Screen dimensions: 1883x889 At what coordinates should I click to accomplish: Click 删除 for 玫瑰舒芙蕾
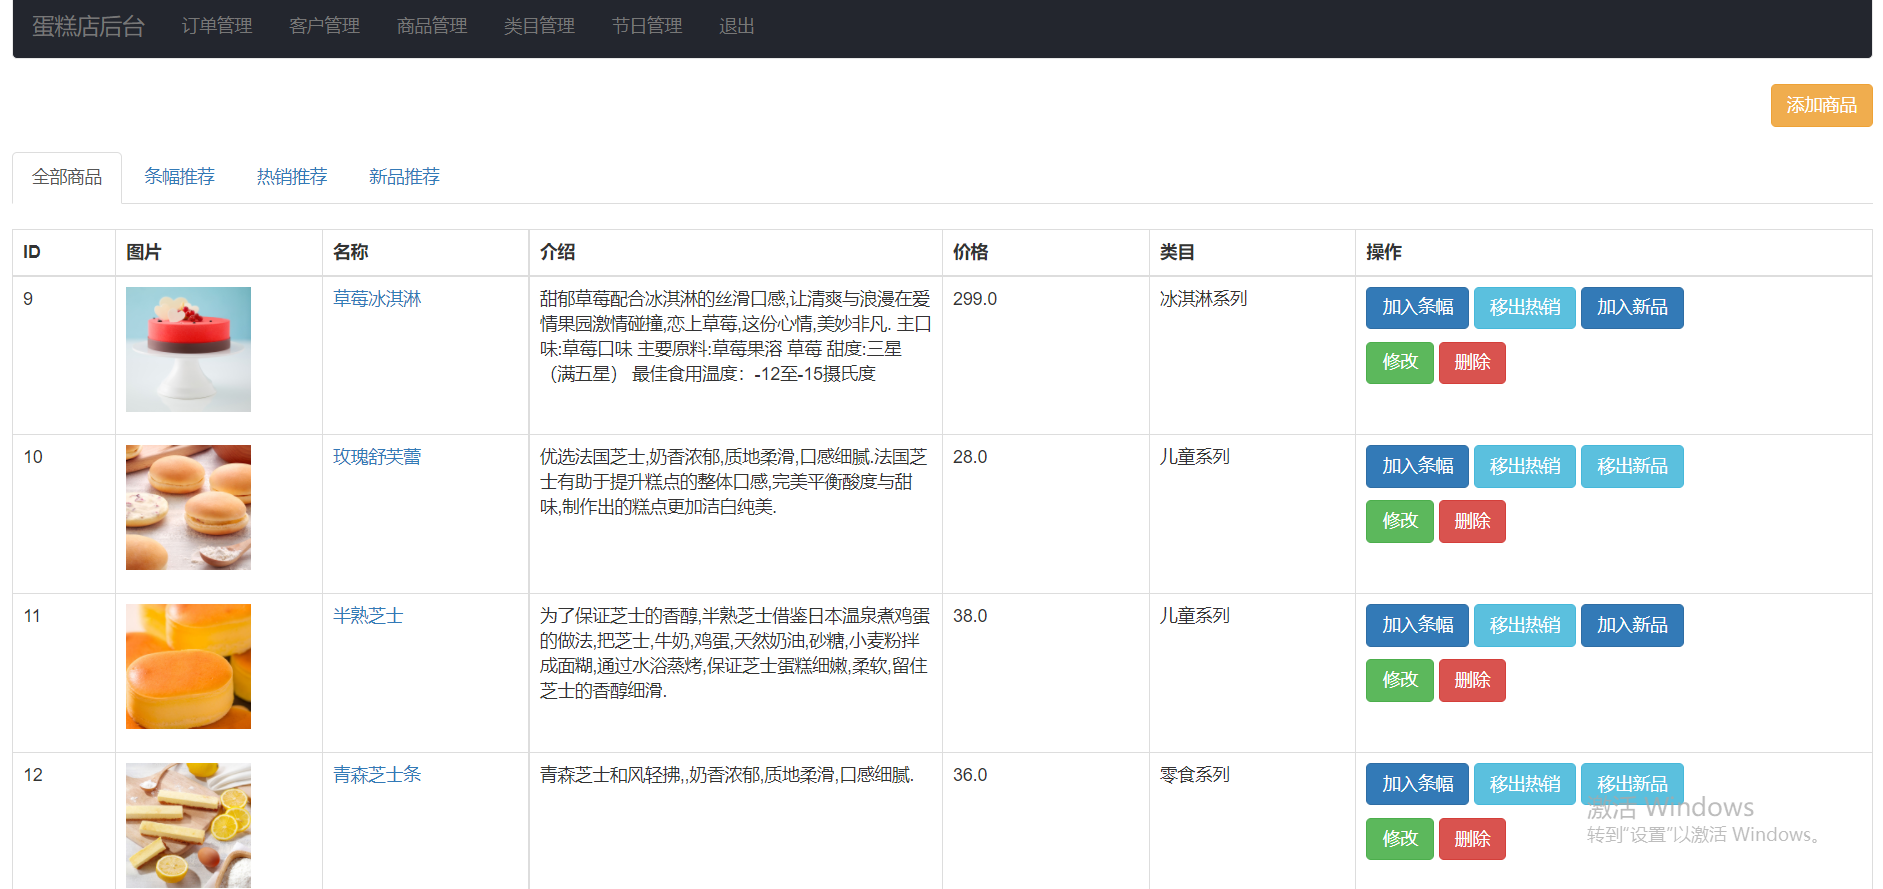[1472, 522]
